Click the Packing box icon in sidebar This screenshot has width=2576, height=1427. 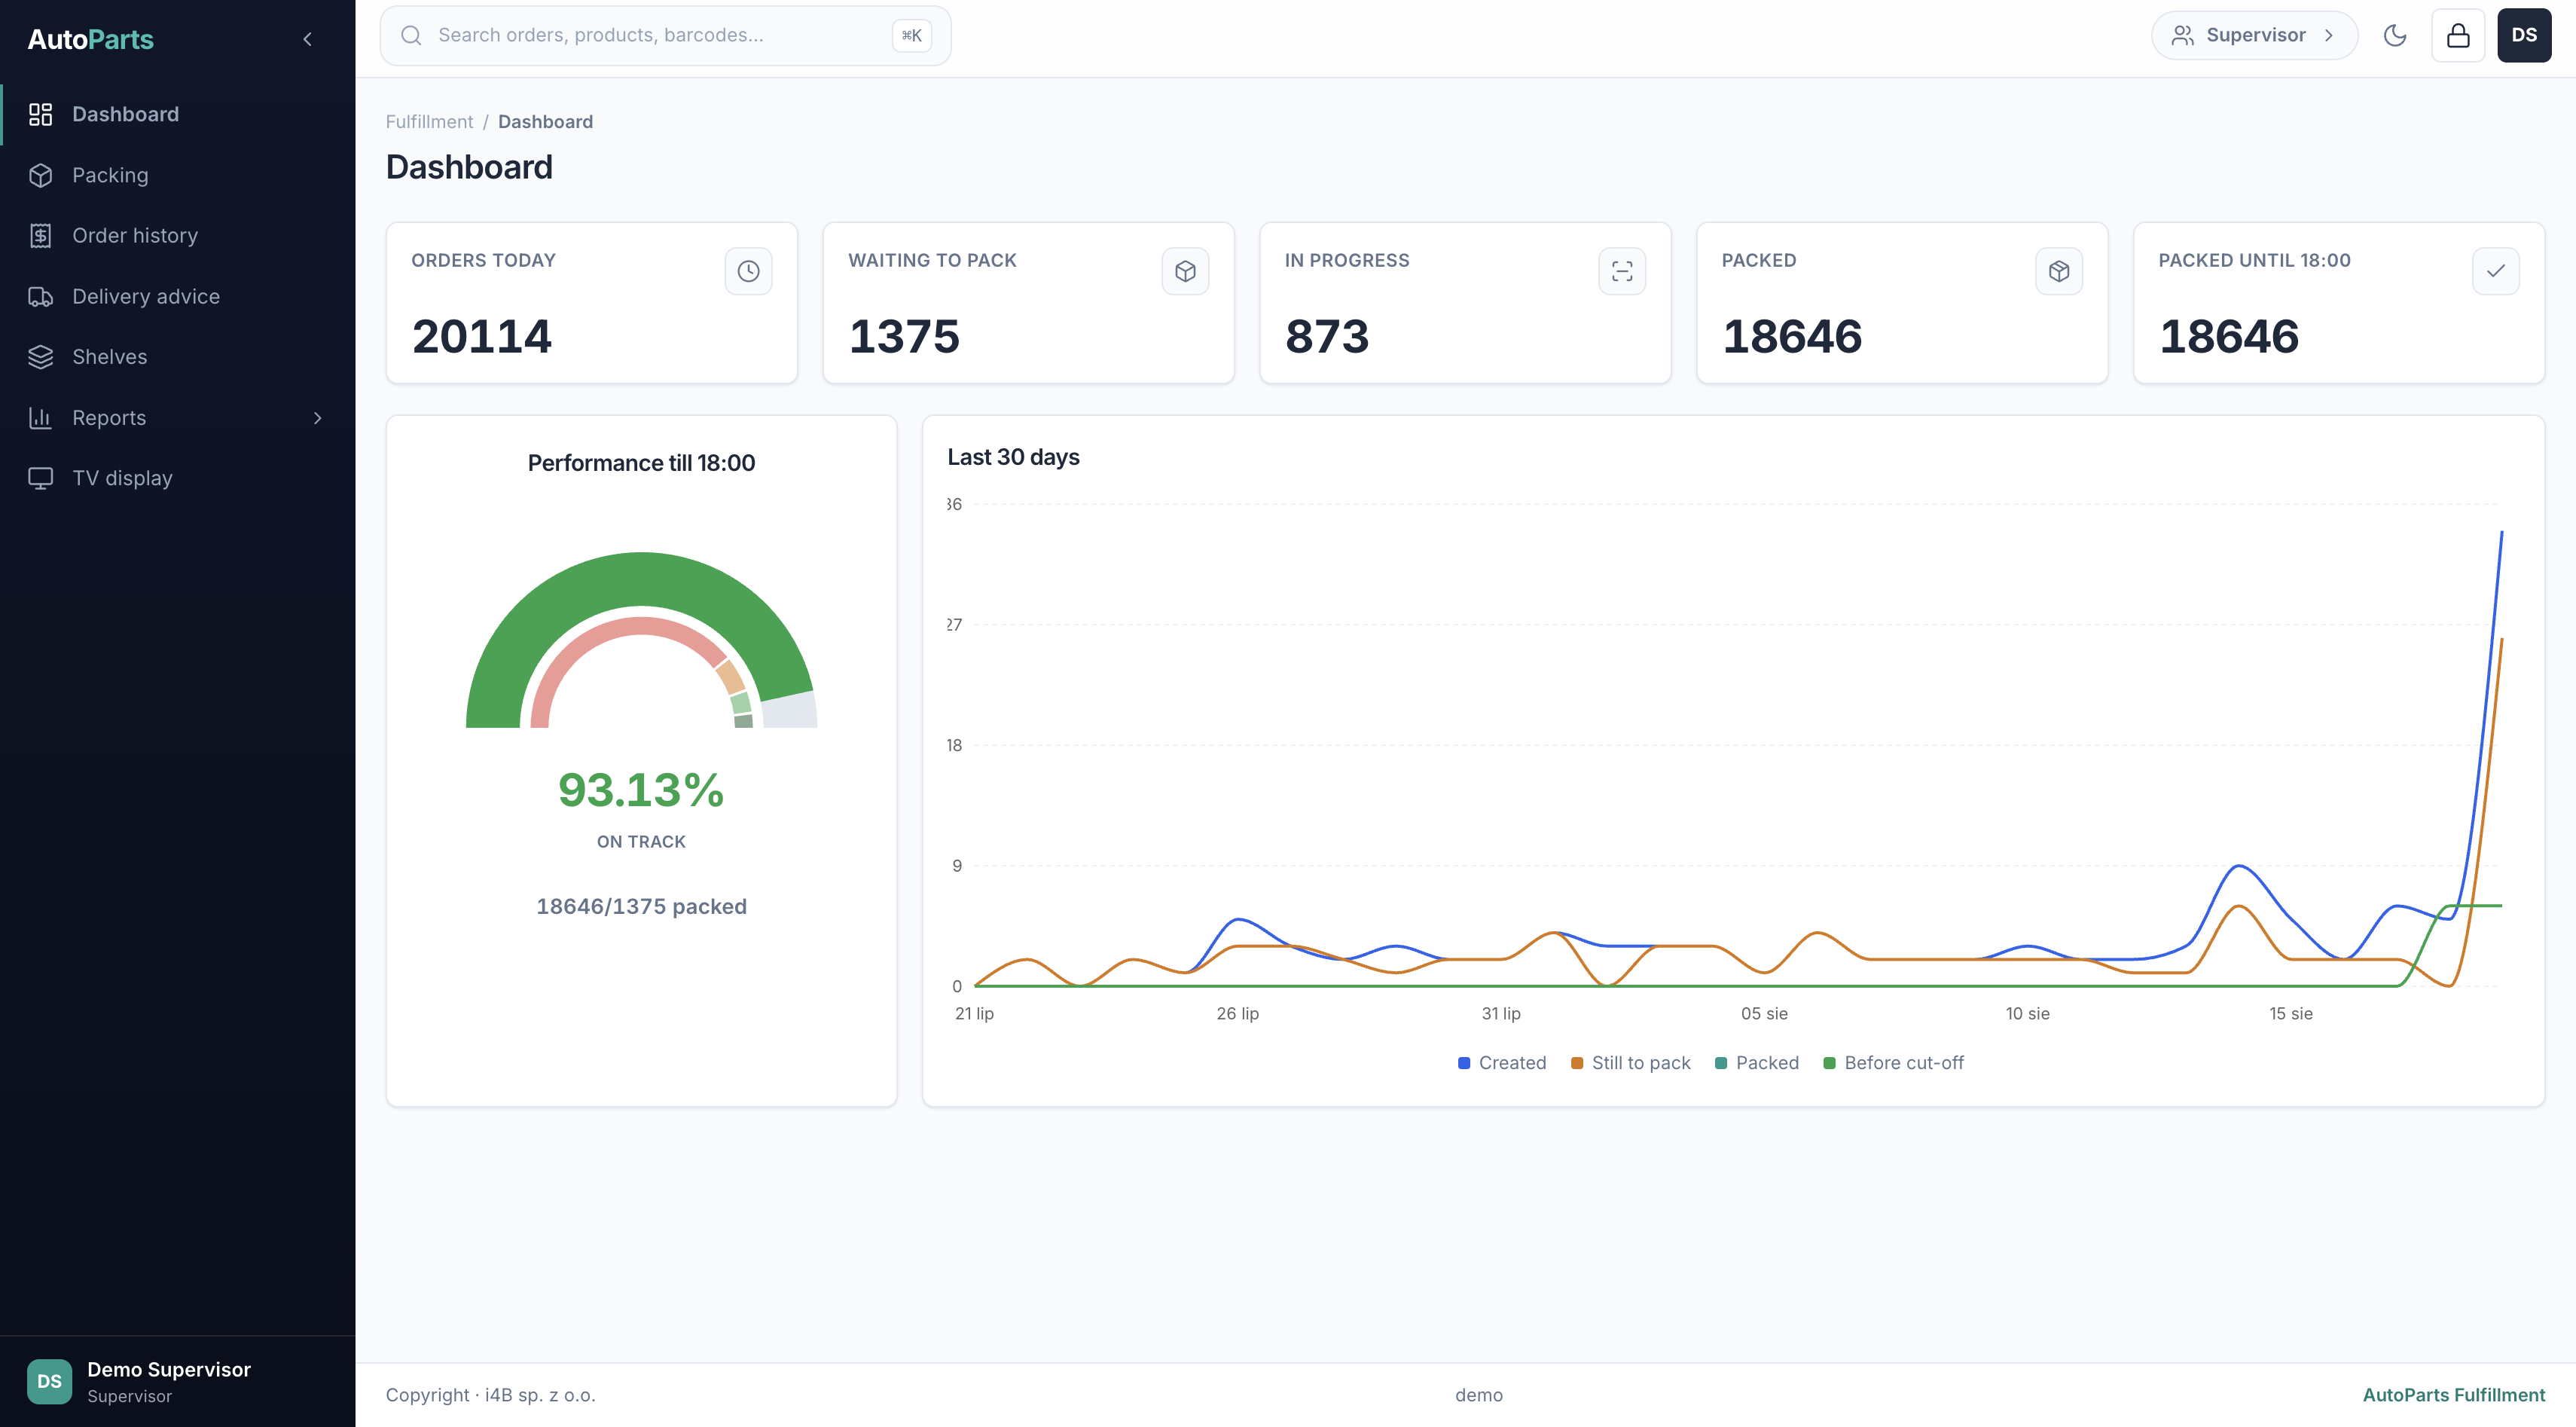pyautogui.click(x=40, y=175)
